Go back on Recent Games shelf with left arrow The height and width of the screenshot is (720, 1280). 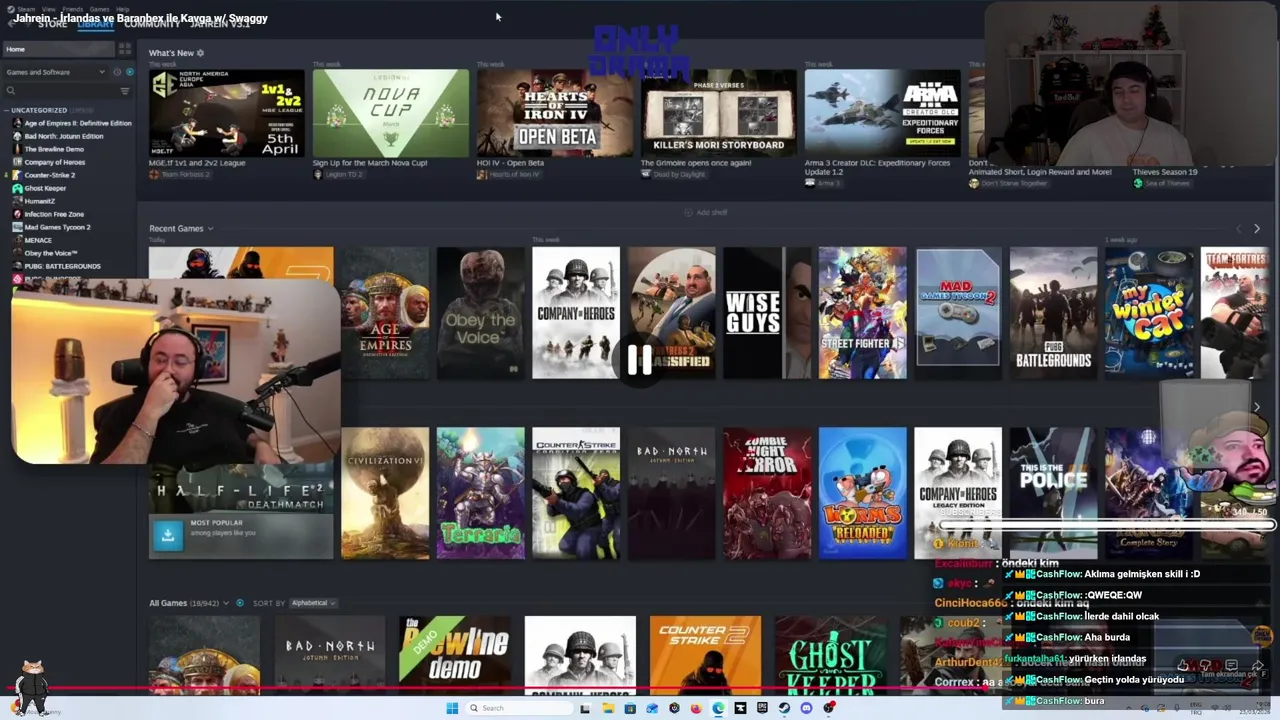(1239, 229)
